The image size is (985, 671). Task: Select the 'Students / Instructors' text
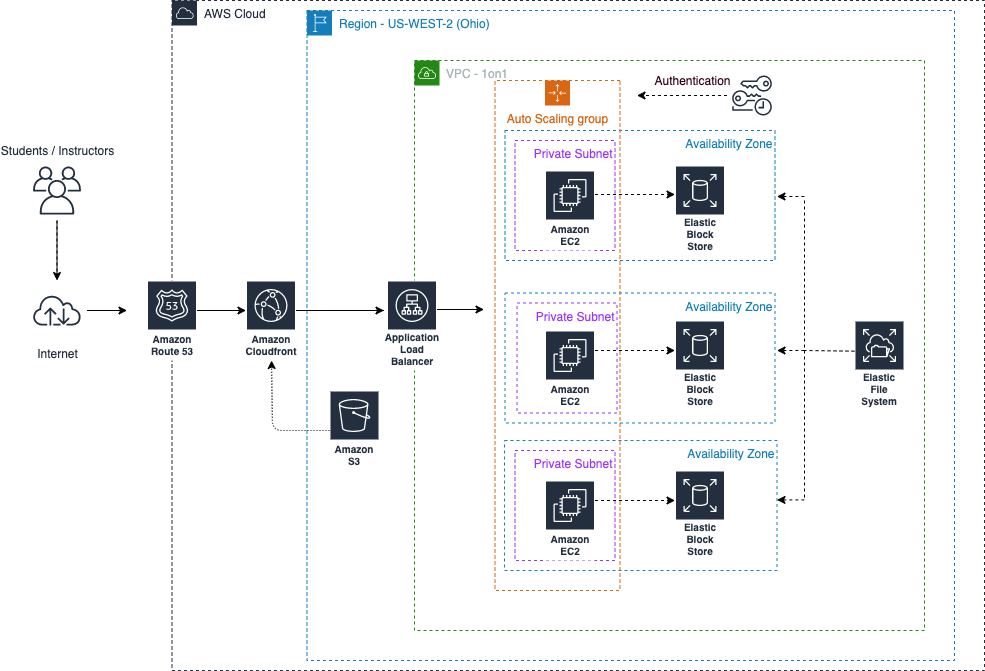57,151
